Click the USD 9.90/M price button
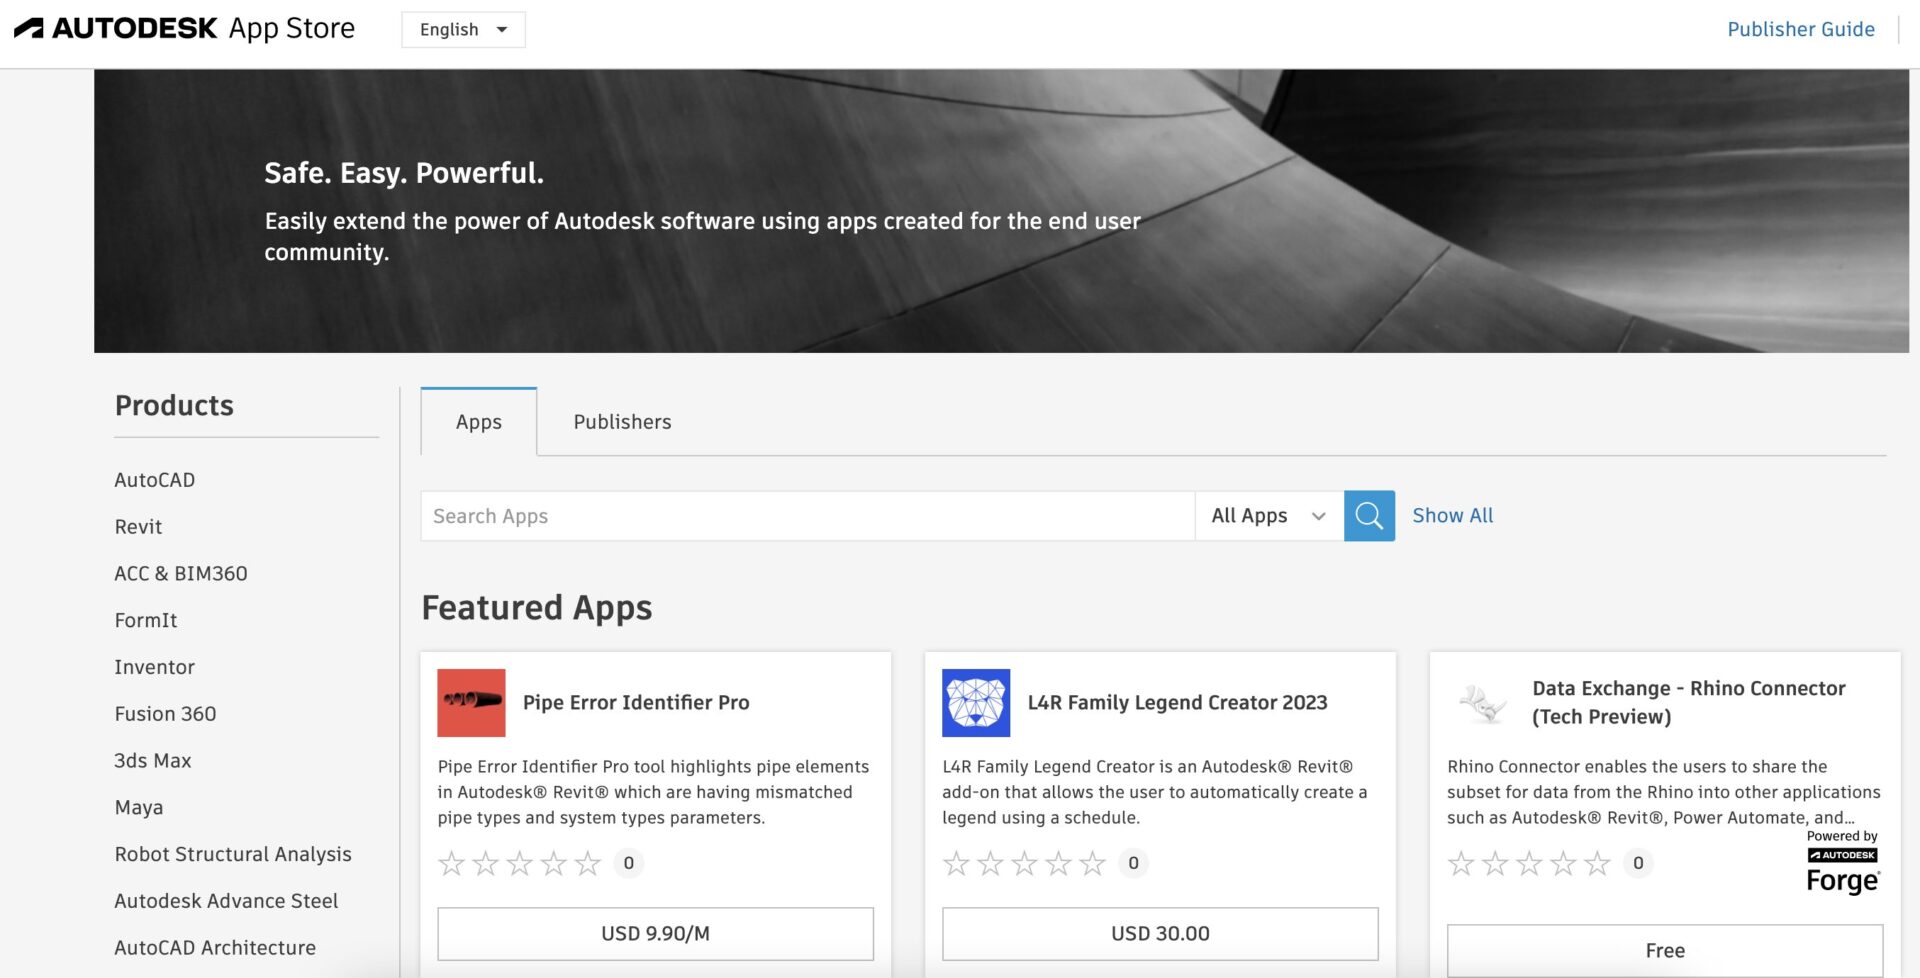 pos(656,934)
